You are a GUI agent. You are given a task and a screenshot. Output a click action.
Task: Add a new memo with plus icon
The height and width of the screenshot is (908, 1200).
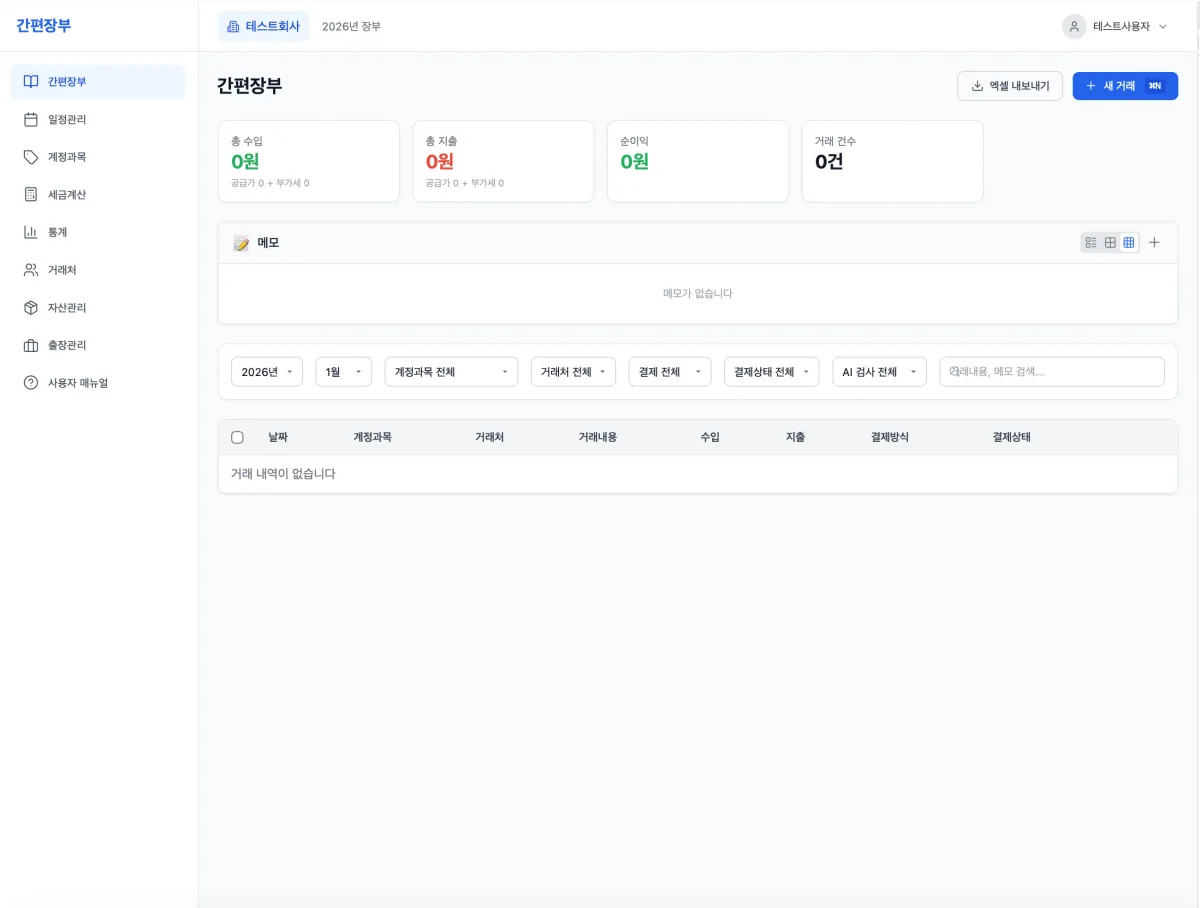(x=1154, y=243)
